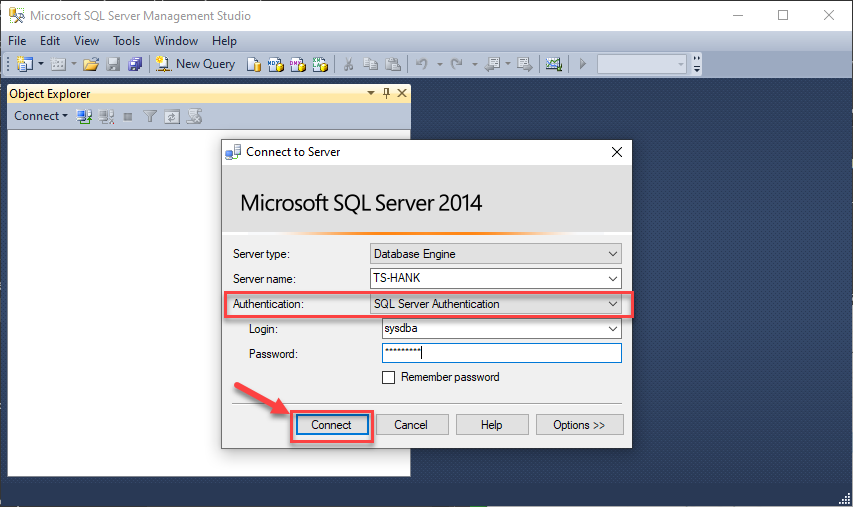Open toolbar overflow options

[697, 64]
